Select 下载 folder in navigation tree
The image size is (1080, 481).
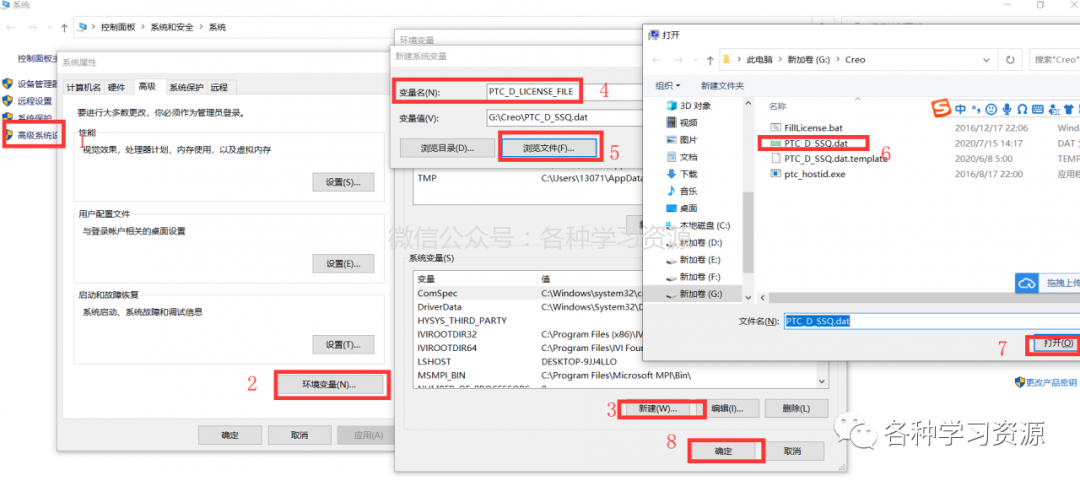click(x=681, y=174)
